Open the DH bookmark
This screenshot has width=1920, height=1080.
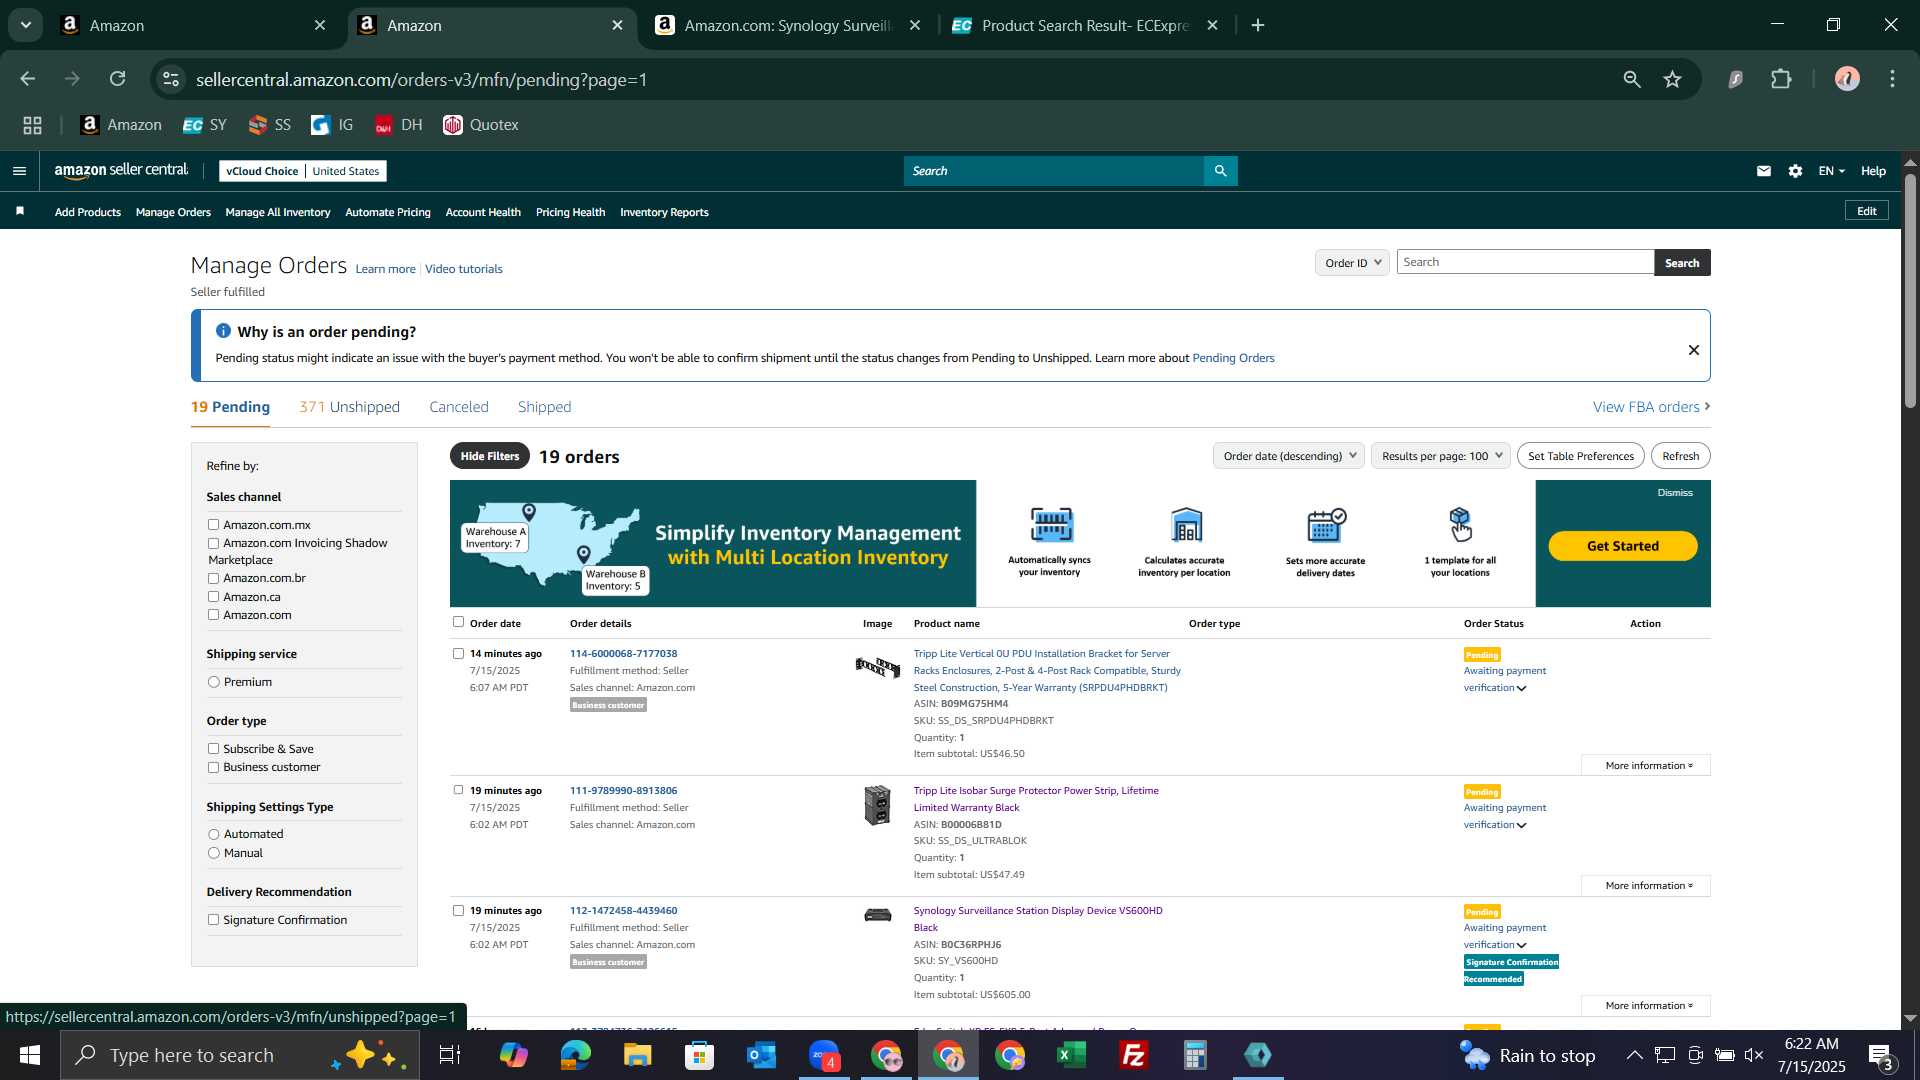(398, 125)
